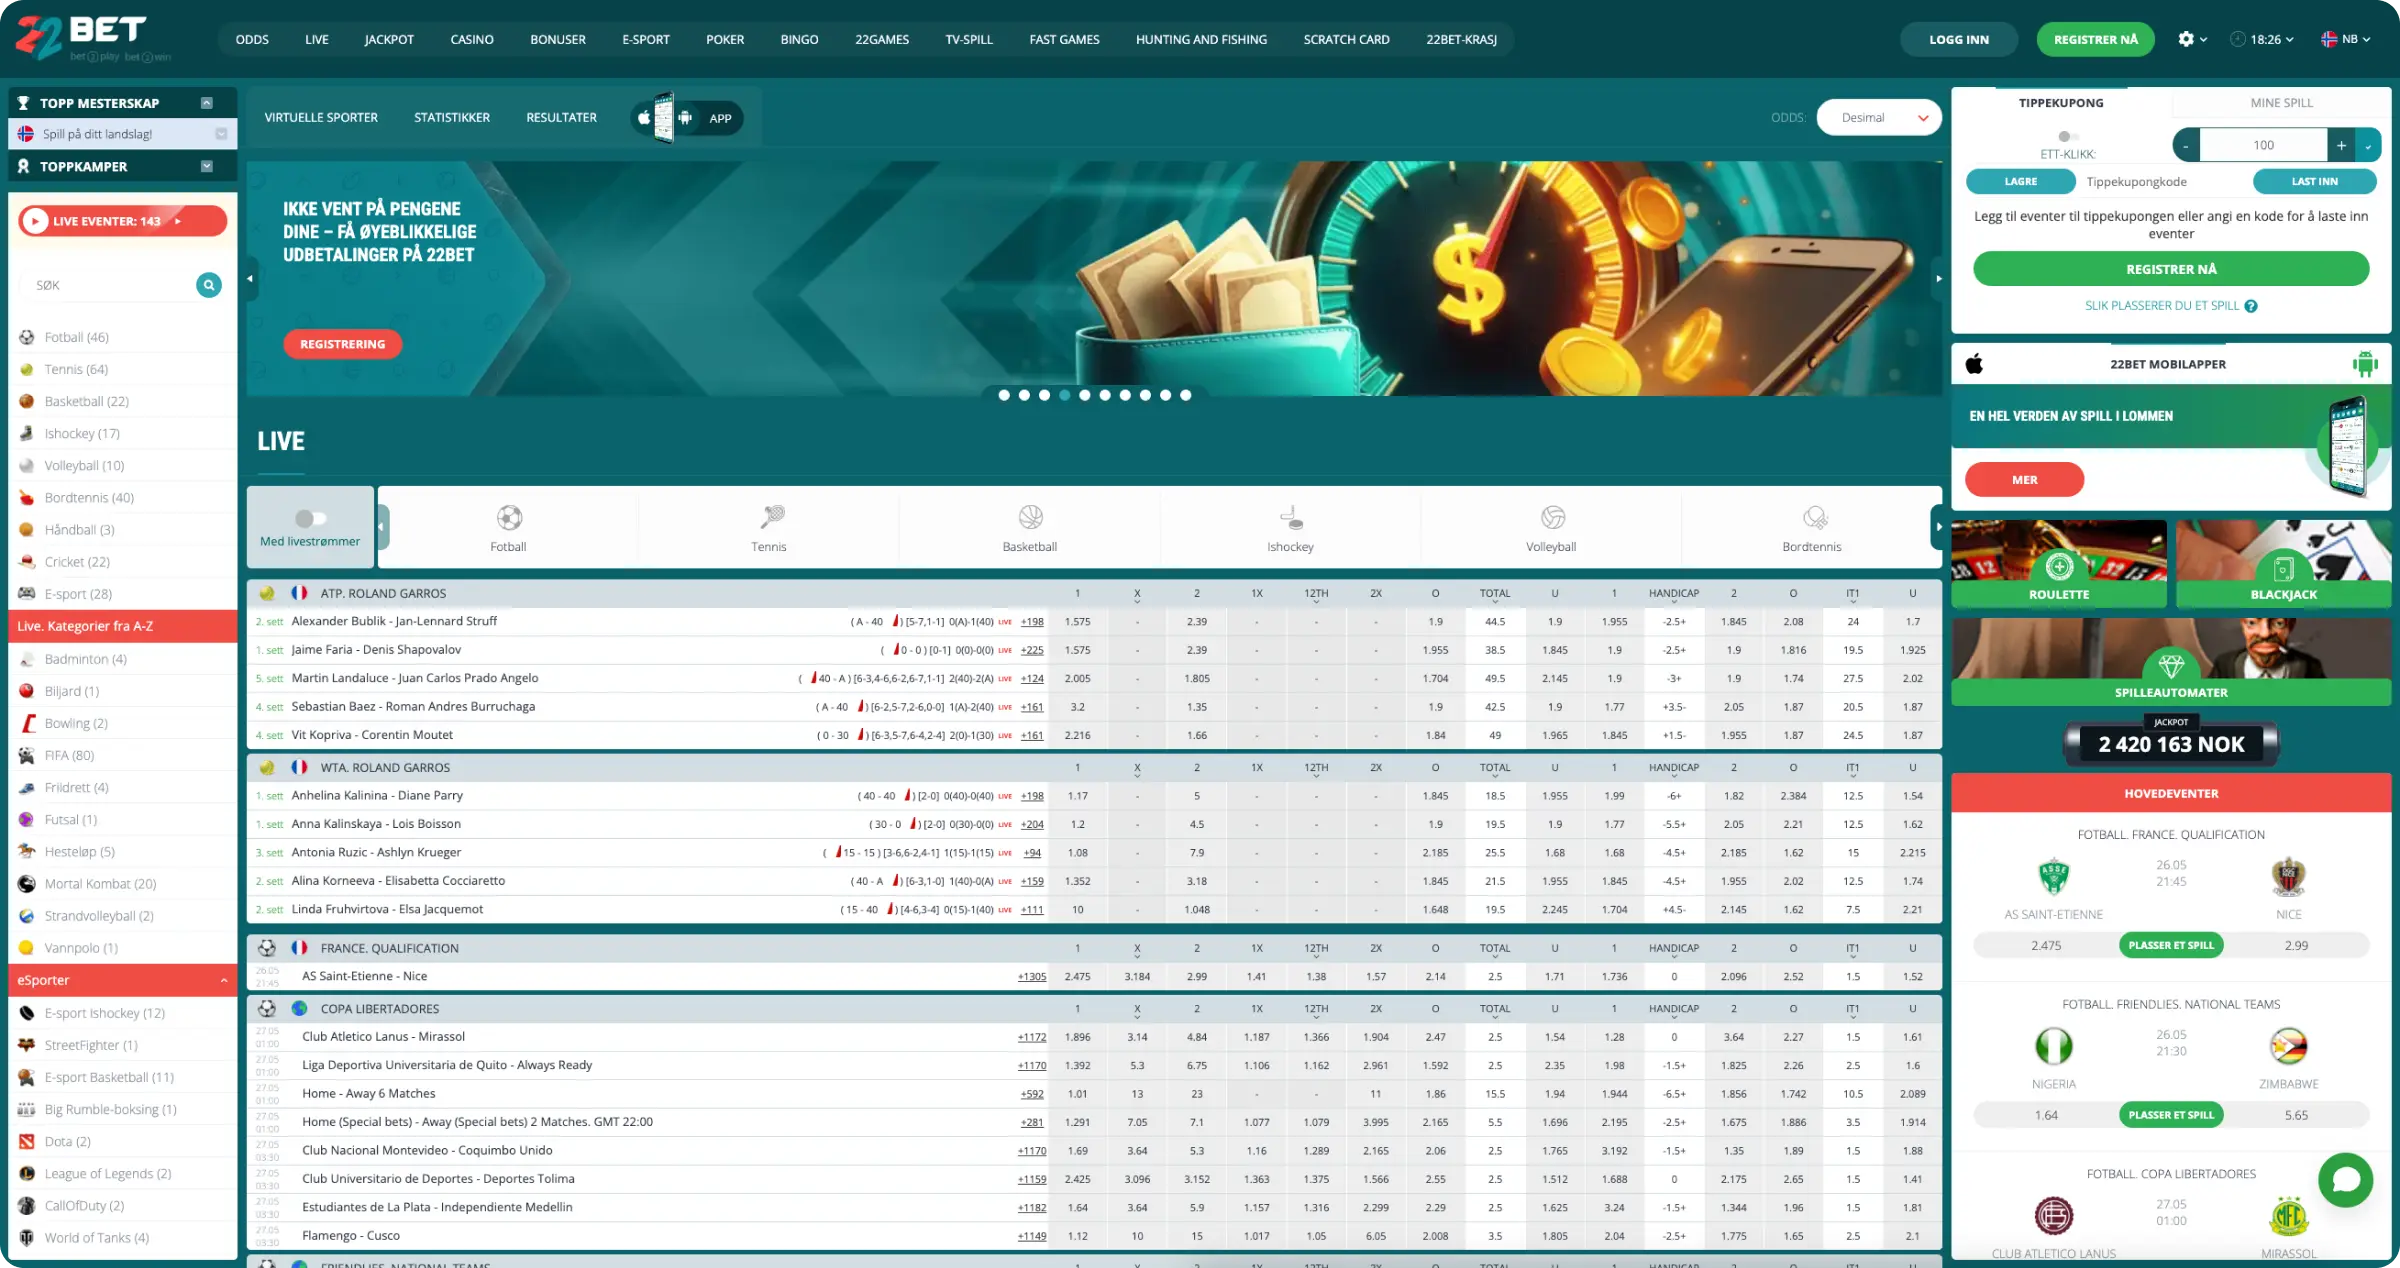This screenshot has width=2400, height=1268.
Task: Open Alexander Bublik - Jan-Lennard Struff match
Action: (x=394, y=621)
